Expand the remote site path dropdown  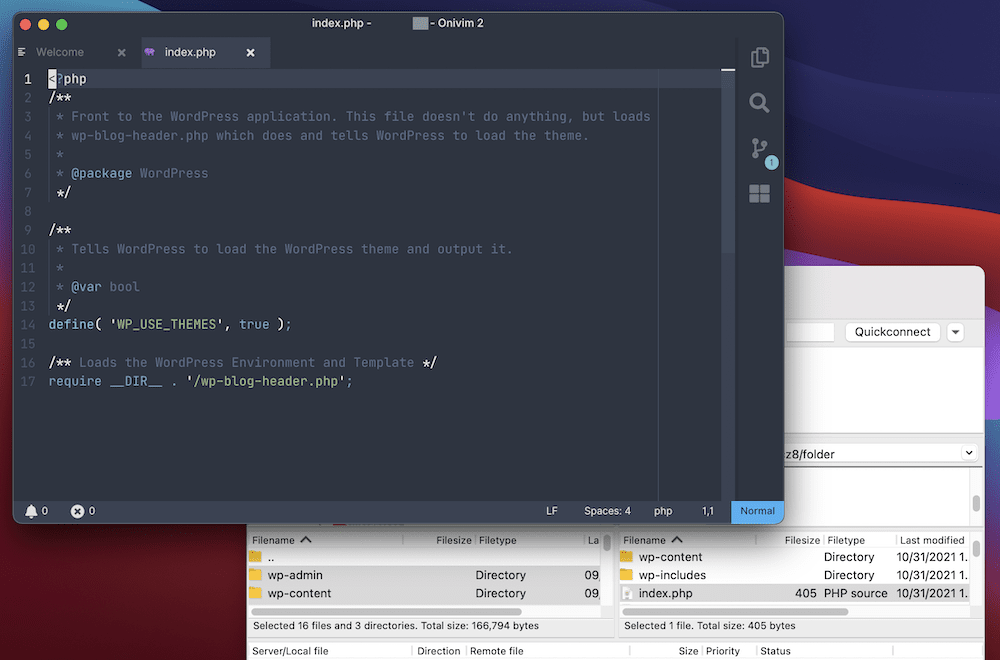(968, 453)
